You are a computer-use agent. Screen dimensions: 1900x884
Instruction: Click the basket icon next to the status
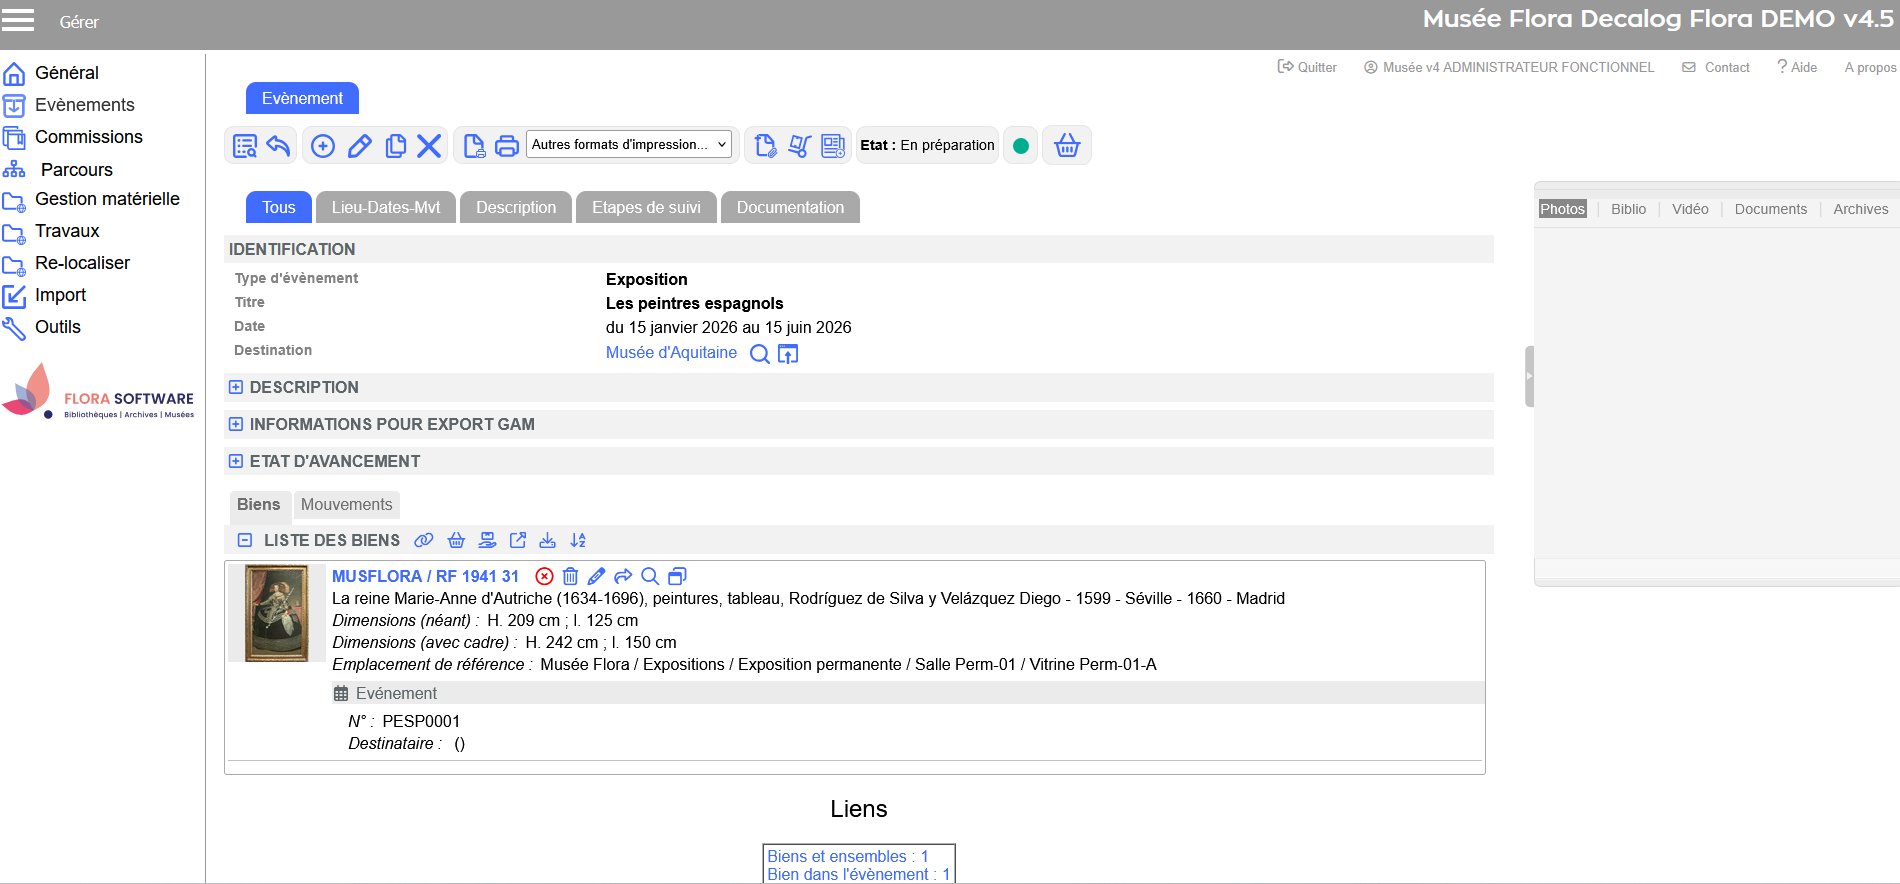(1067, 146)
